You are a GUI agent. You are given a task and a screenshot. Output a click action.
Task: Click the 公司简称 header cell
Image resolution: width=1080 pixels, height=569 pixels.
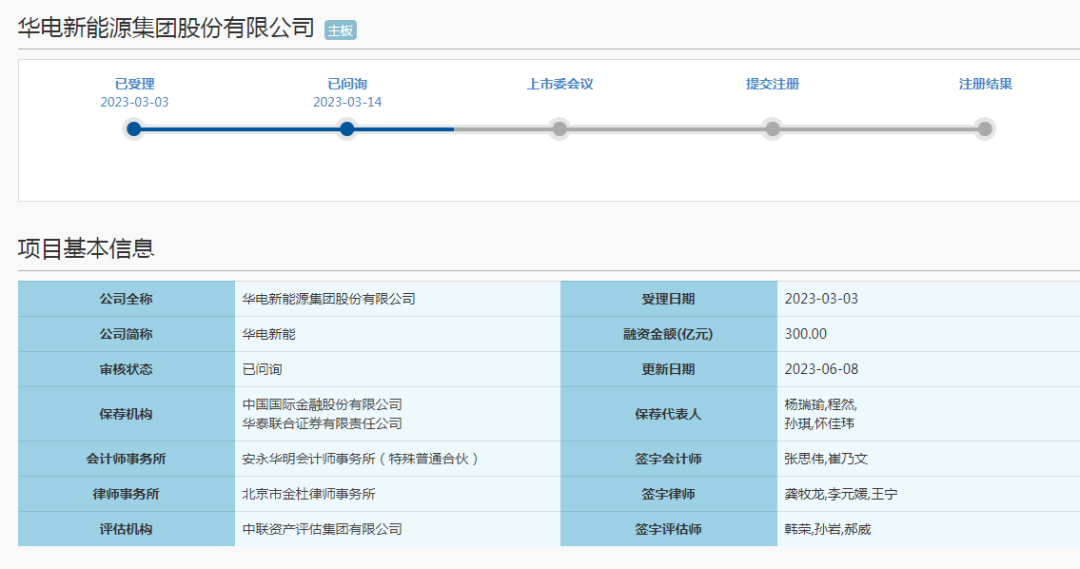pos(126,334)
